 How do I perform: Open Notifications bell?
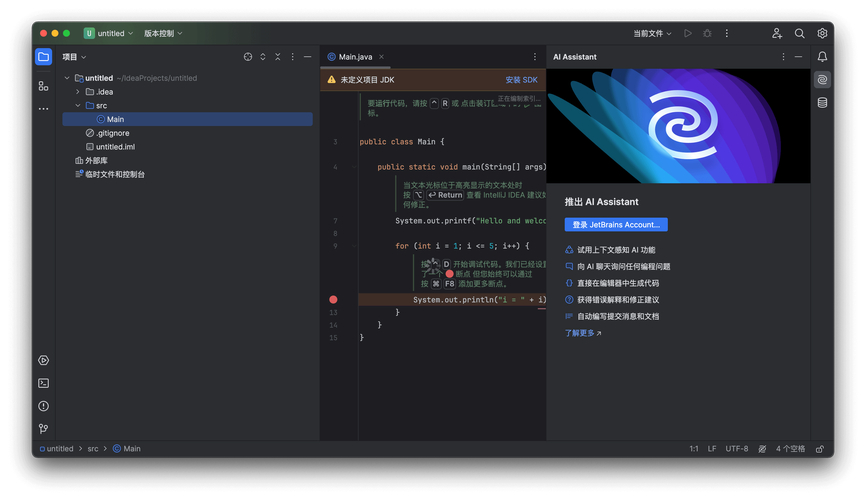coord(822,57)
